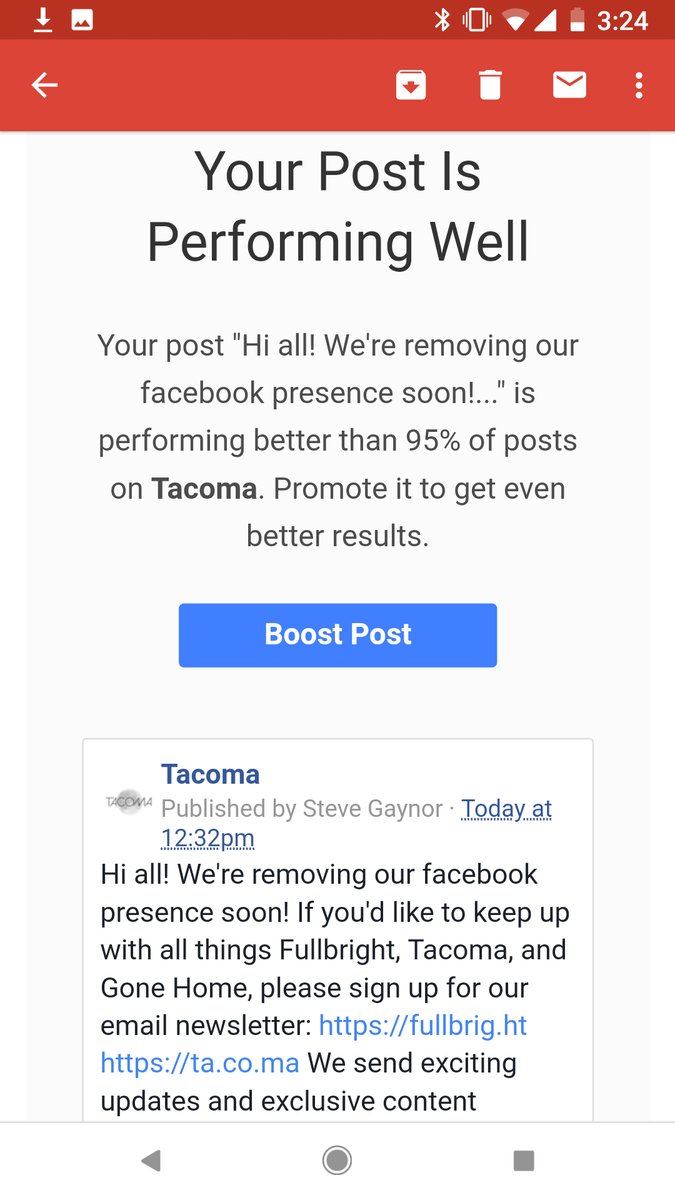Archive this email
The width and height of the screenshot is (675, 1200).
[411, 86]
